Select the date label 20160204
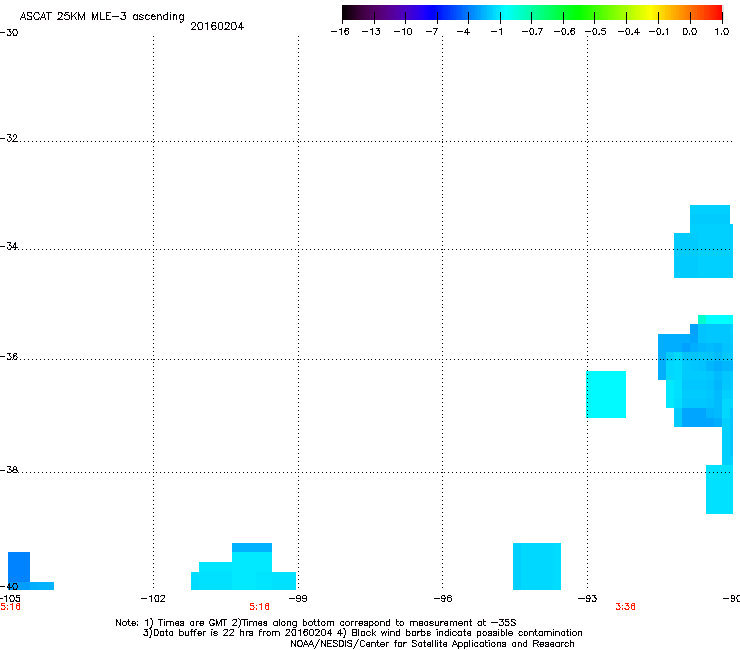The width and height of the screenshot is (740, 650). [217, 26]
